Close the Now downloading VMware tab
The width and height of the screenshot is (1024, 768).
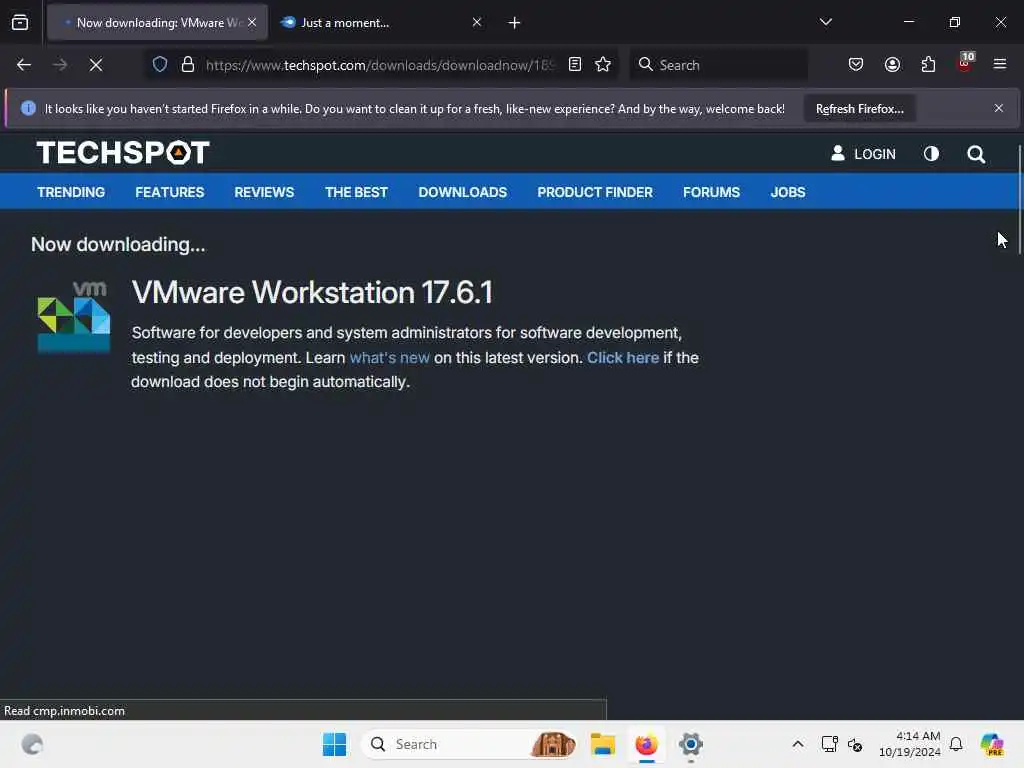click(x=252, y=22)
